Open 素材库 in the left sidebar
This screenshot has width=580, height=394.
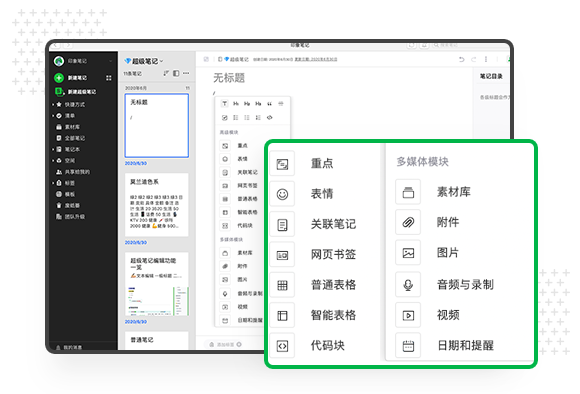(x=68, y=127)
